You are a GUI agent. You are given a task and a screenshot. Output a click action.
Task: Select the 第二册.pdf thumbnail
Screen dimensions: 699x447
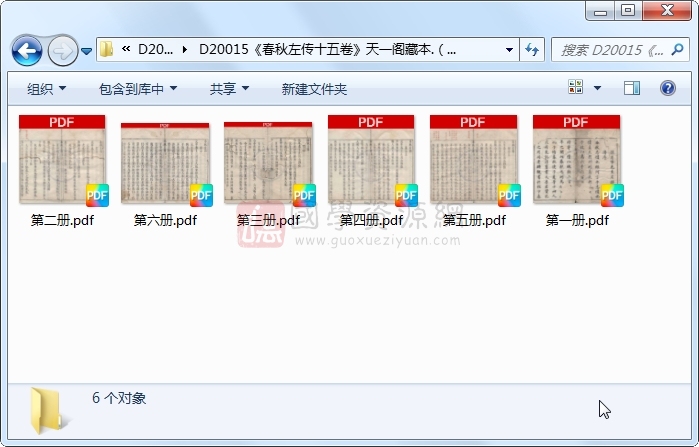click(62, 160)
